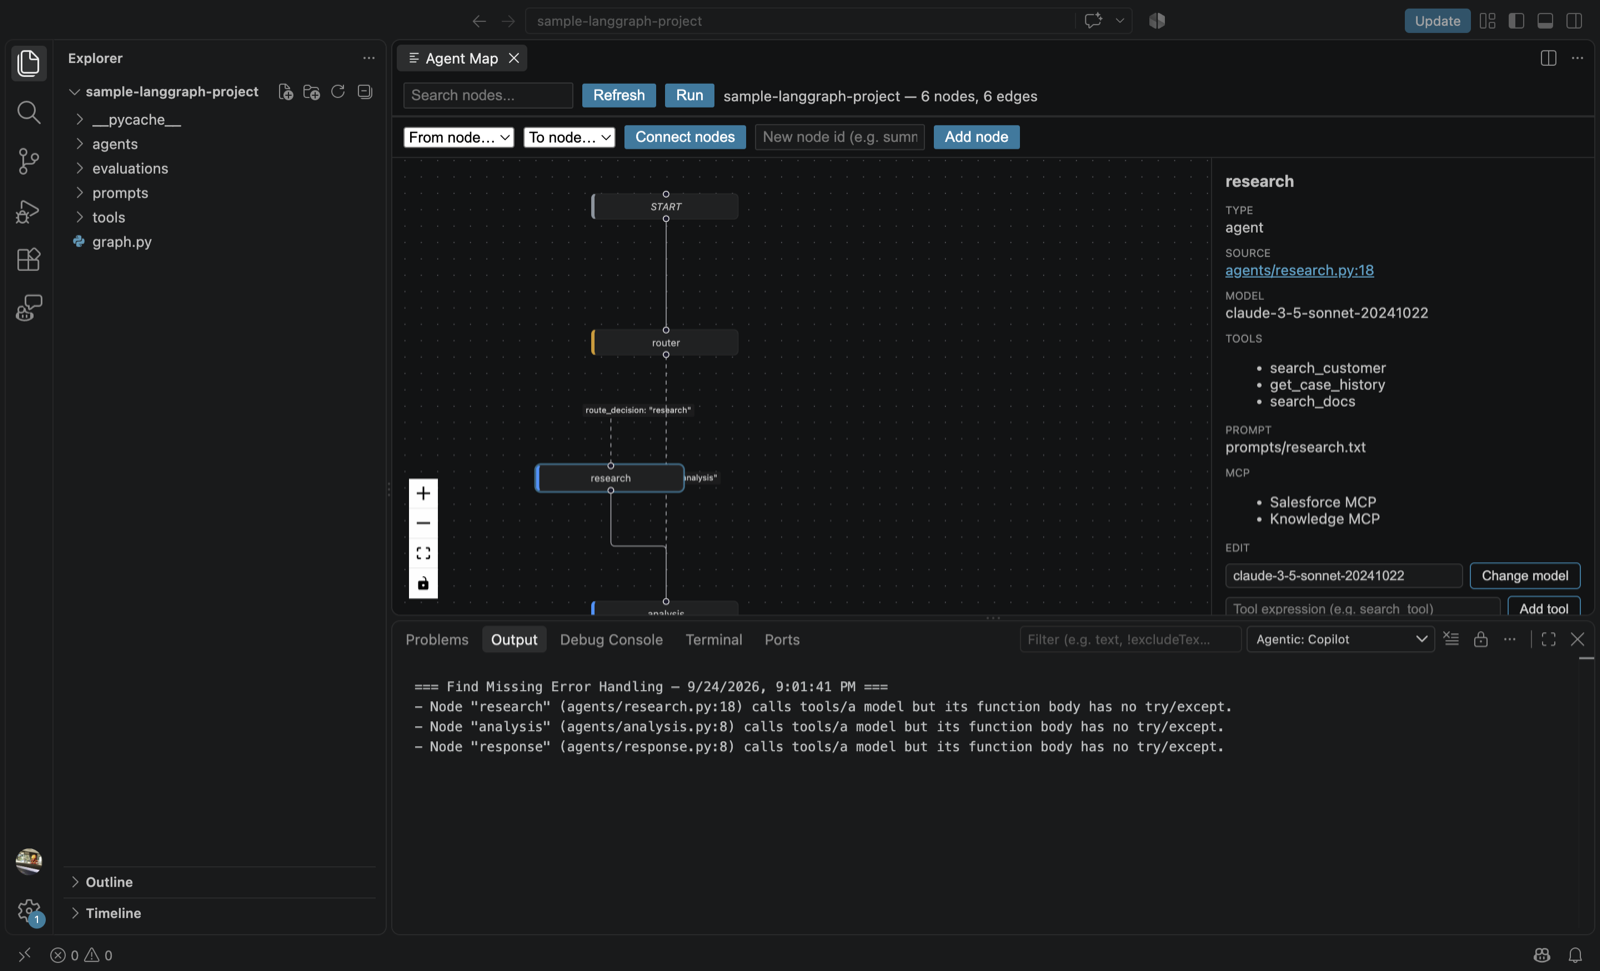The image size is (1600, 971).
Task: Open Source Control view icon
Action: pyautogui.click(x=29, y=161)
